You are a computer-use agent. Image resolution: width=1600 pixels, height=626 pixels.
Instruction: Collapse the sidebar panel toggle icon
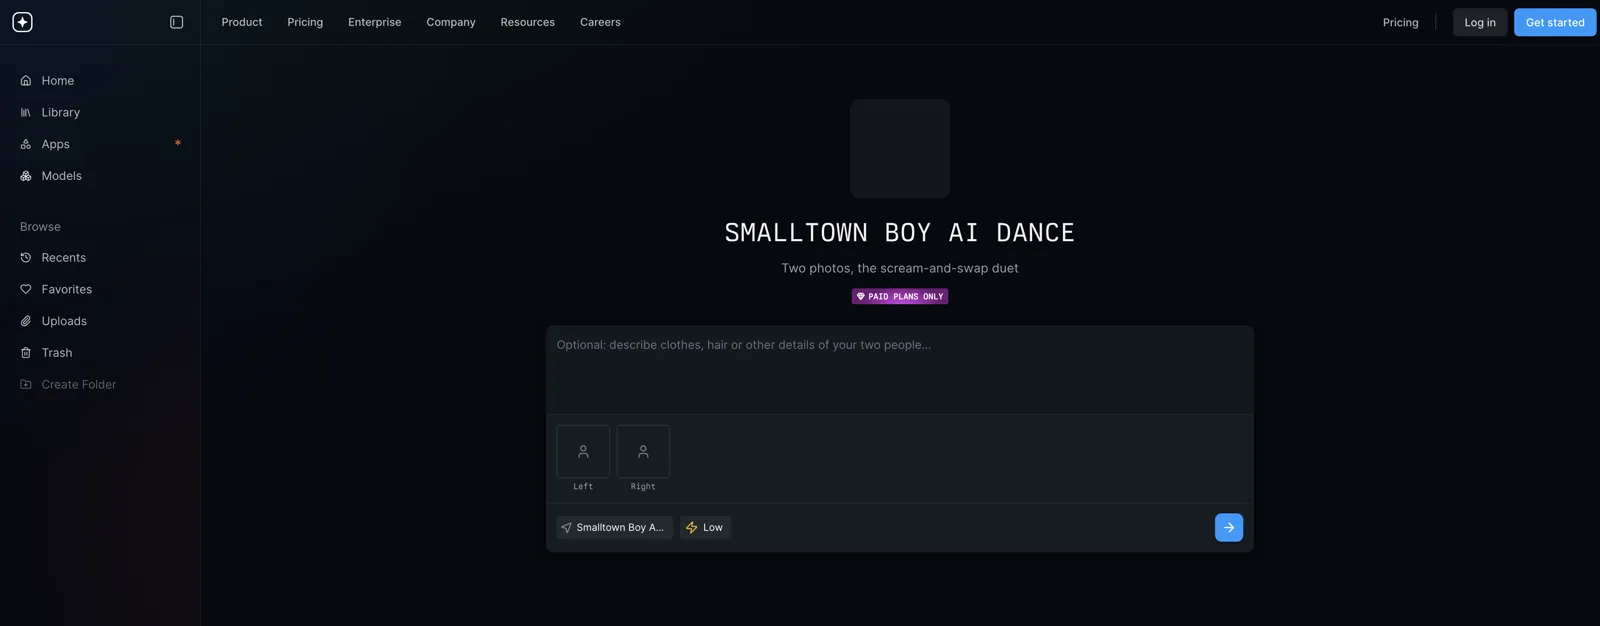coord(177,22)
